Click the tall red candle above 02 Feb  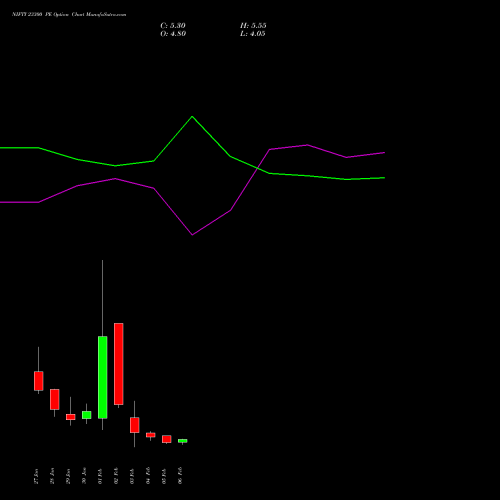pos(119,364)
